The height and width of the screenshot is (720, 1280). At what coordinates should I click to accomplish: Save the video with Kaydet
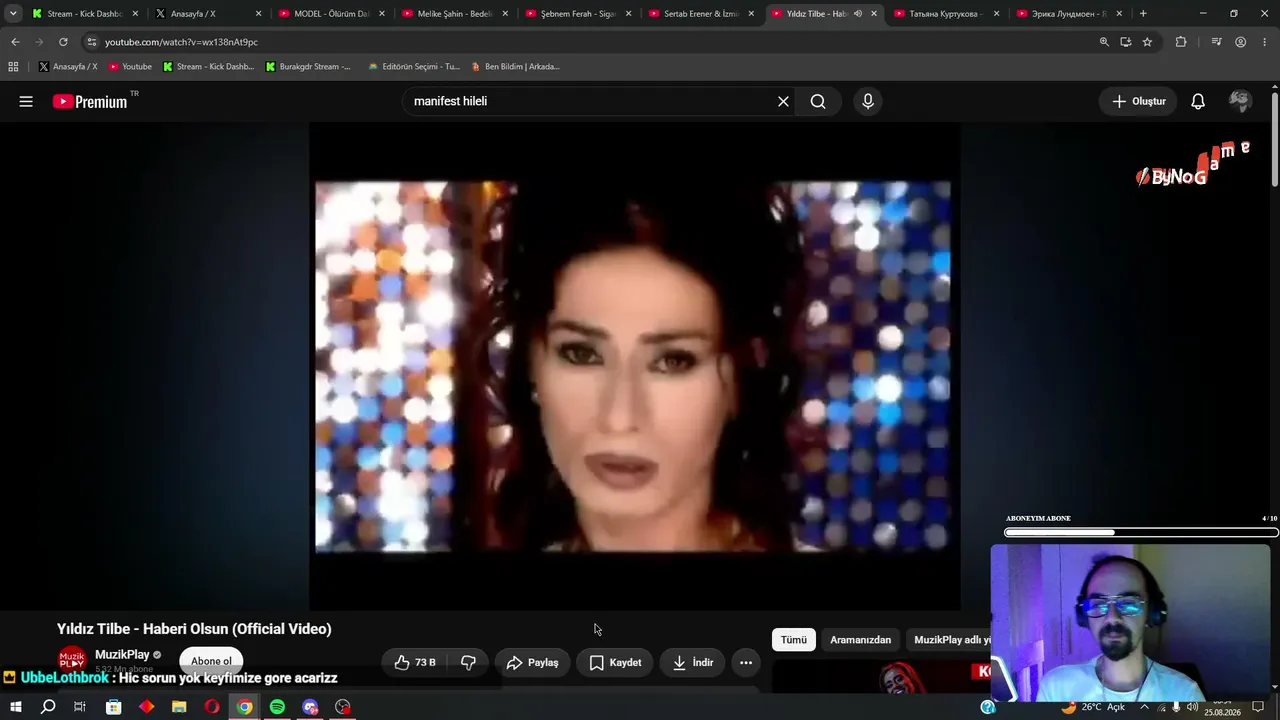(616, 662)
